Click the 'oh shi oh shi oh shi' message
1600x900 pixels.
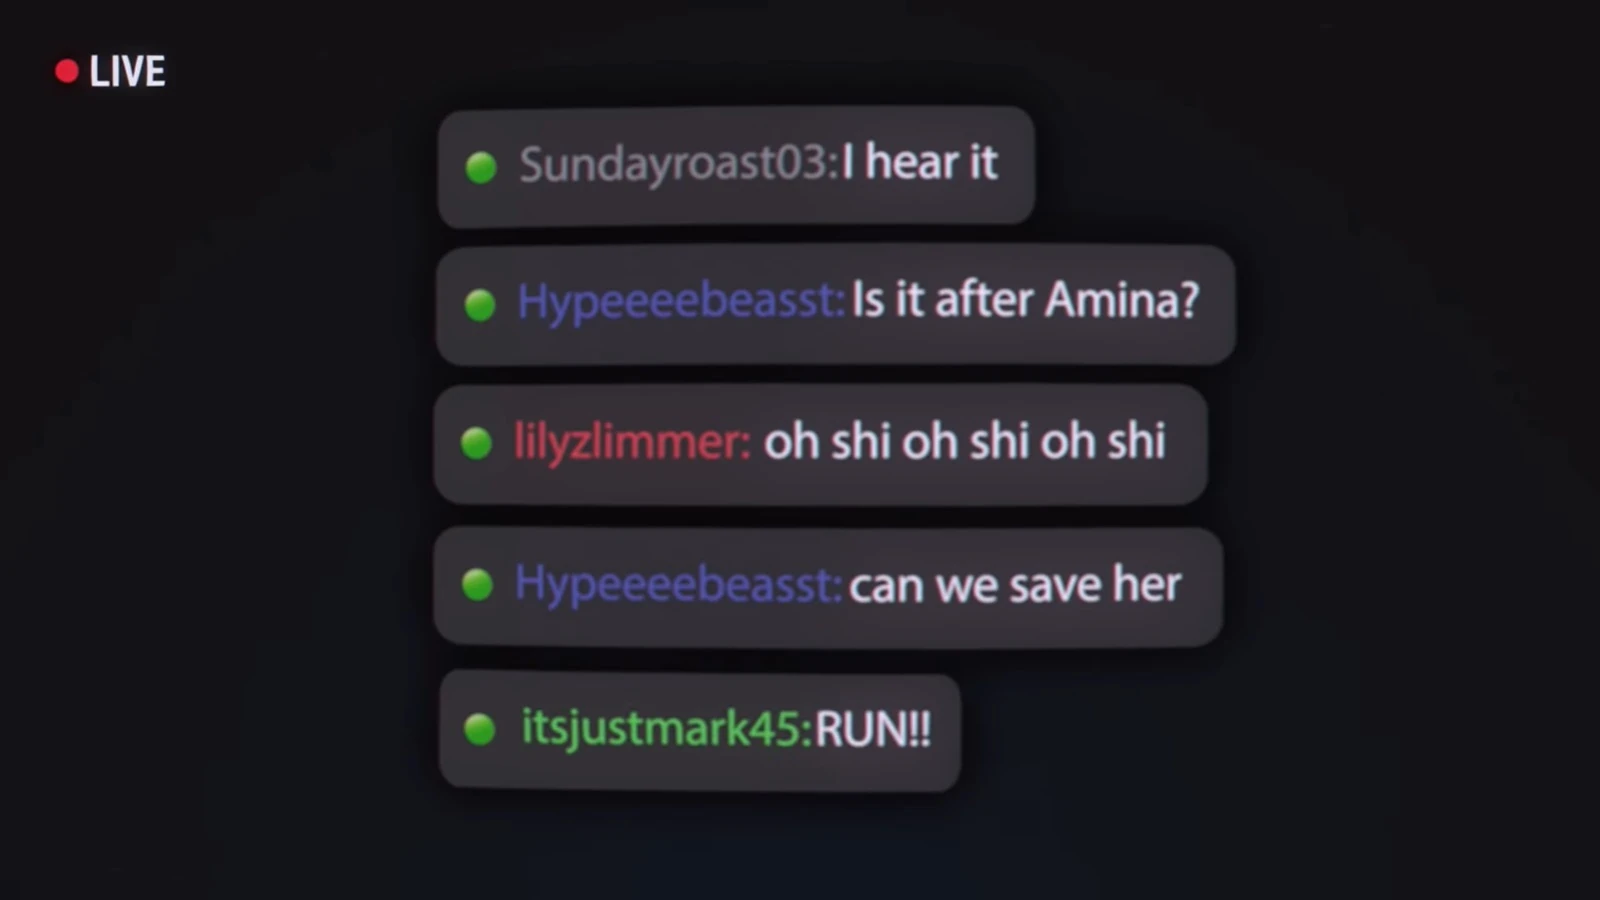tap(965, 441)
